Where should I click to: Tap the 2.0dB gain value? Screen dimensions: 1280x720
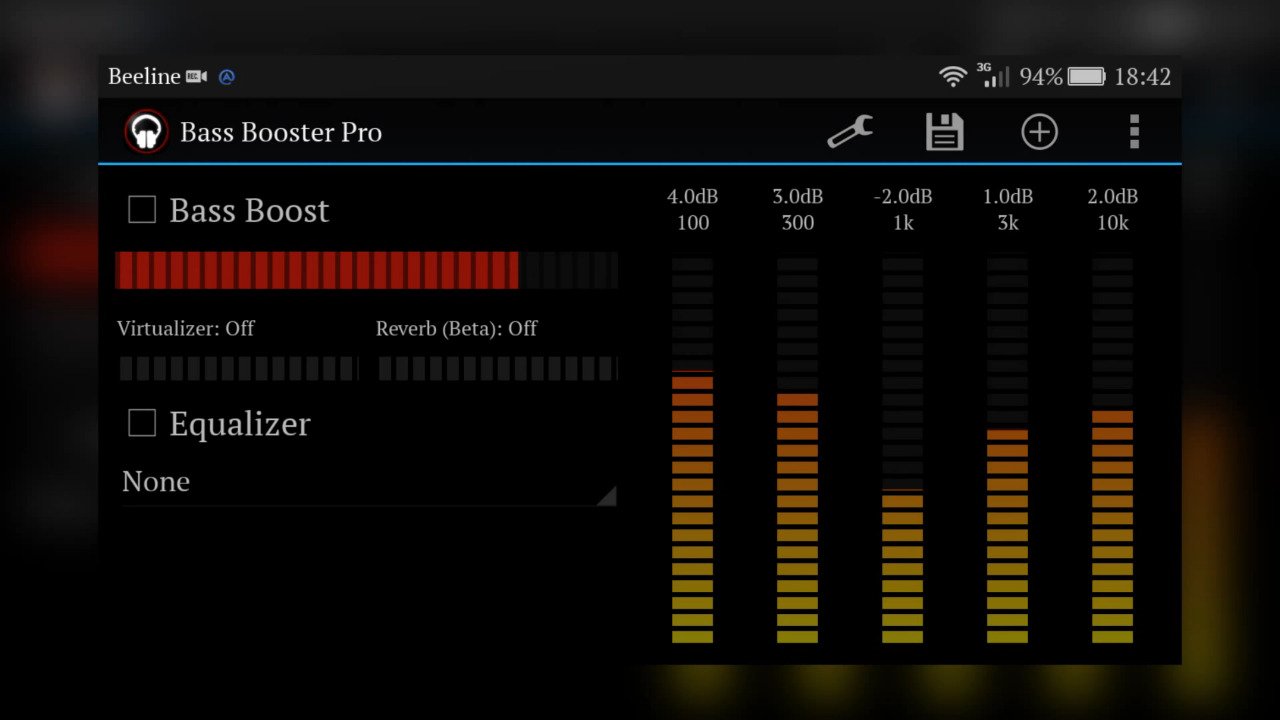1112,197
